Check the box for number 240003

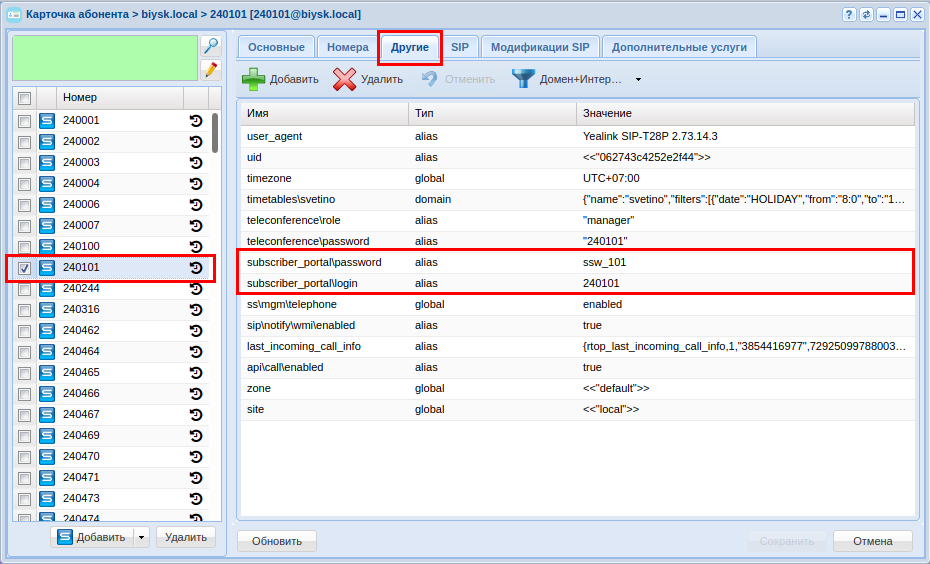[24, 163]
